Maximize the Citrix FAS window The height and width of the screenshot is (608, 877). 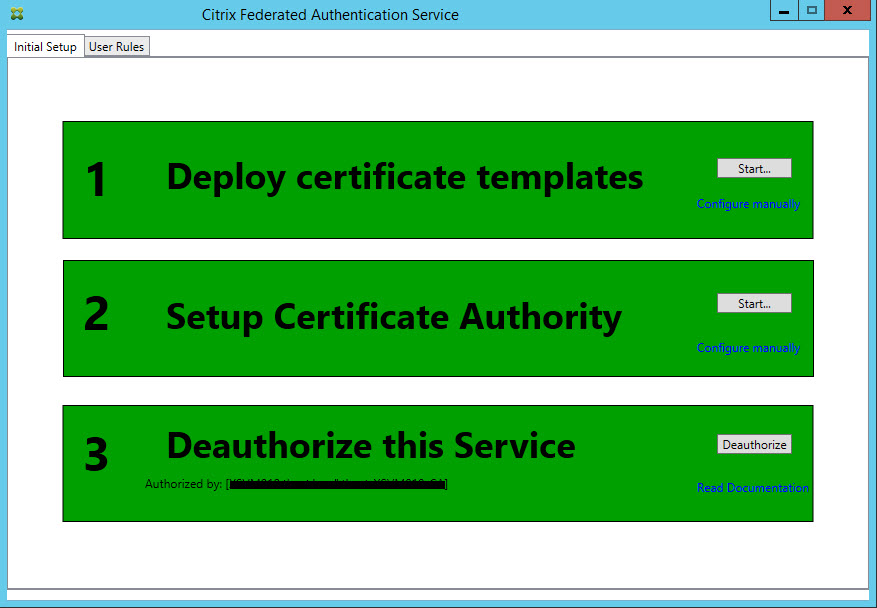pyautogui.click(x=812, y=11)
